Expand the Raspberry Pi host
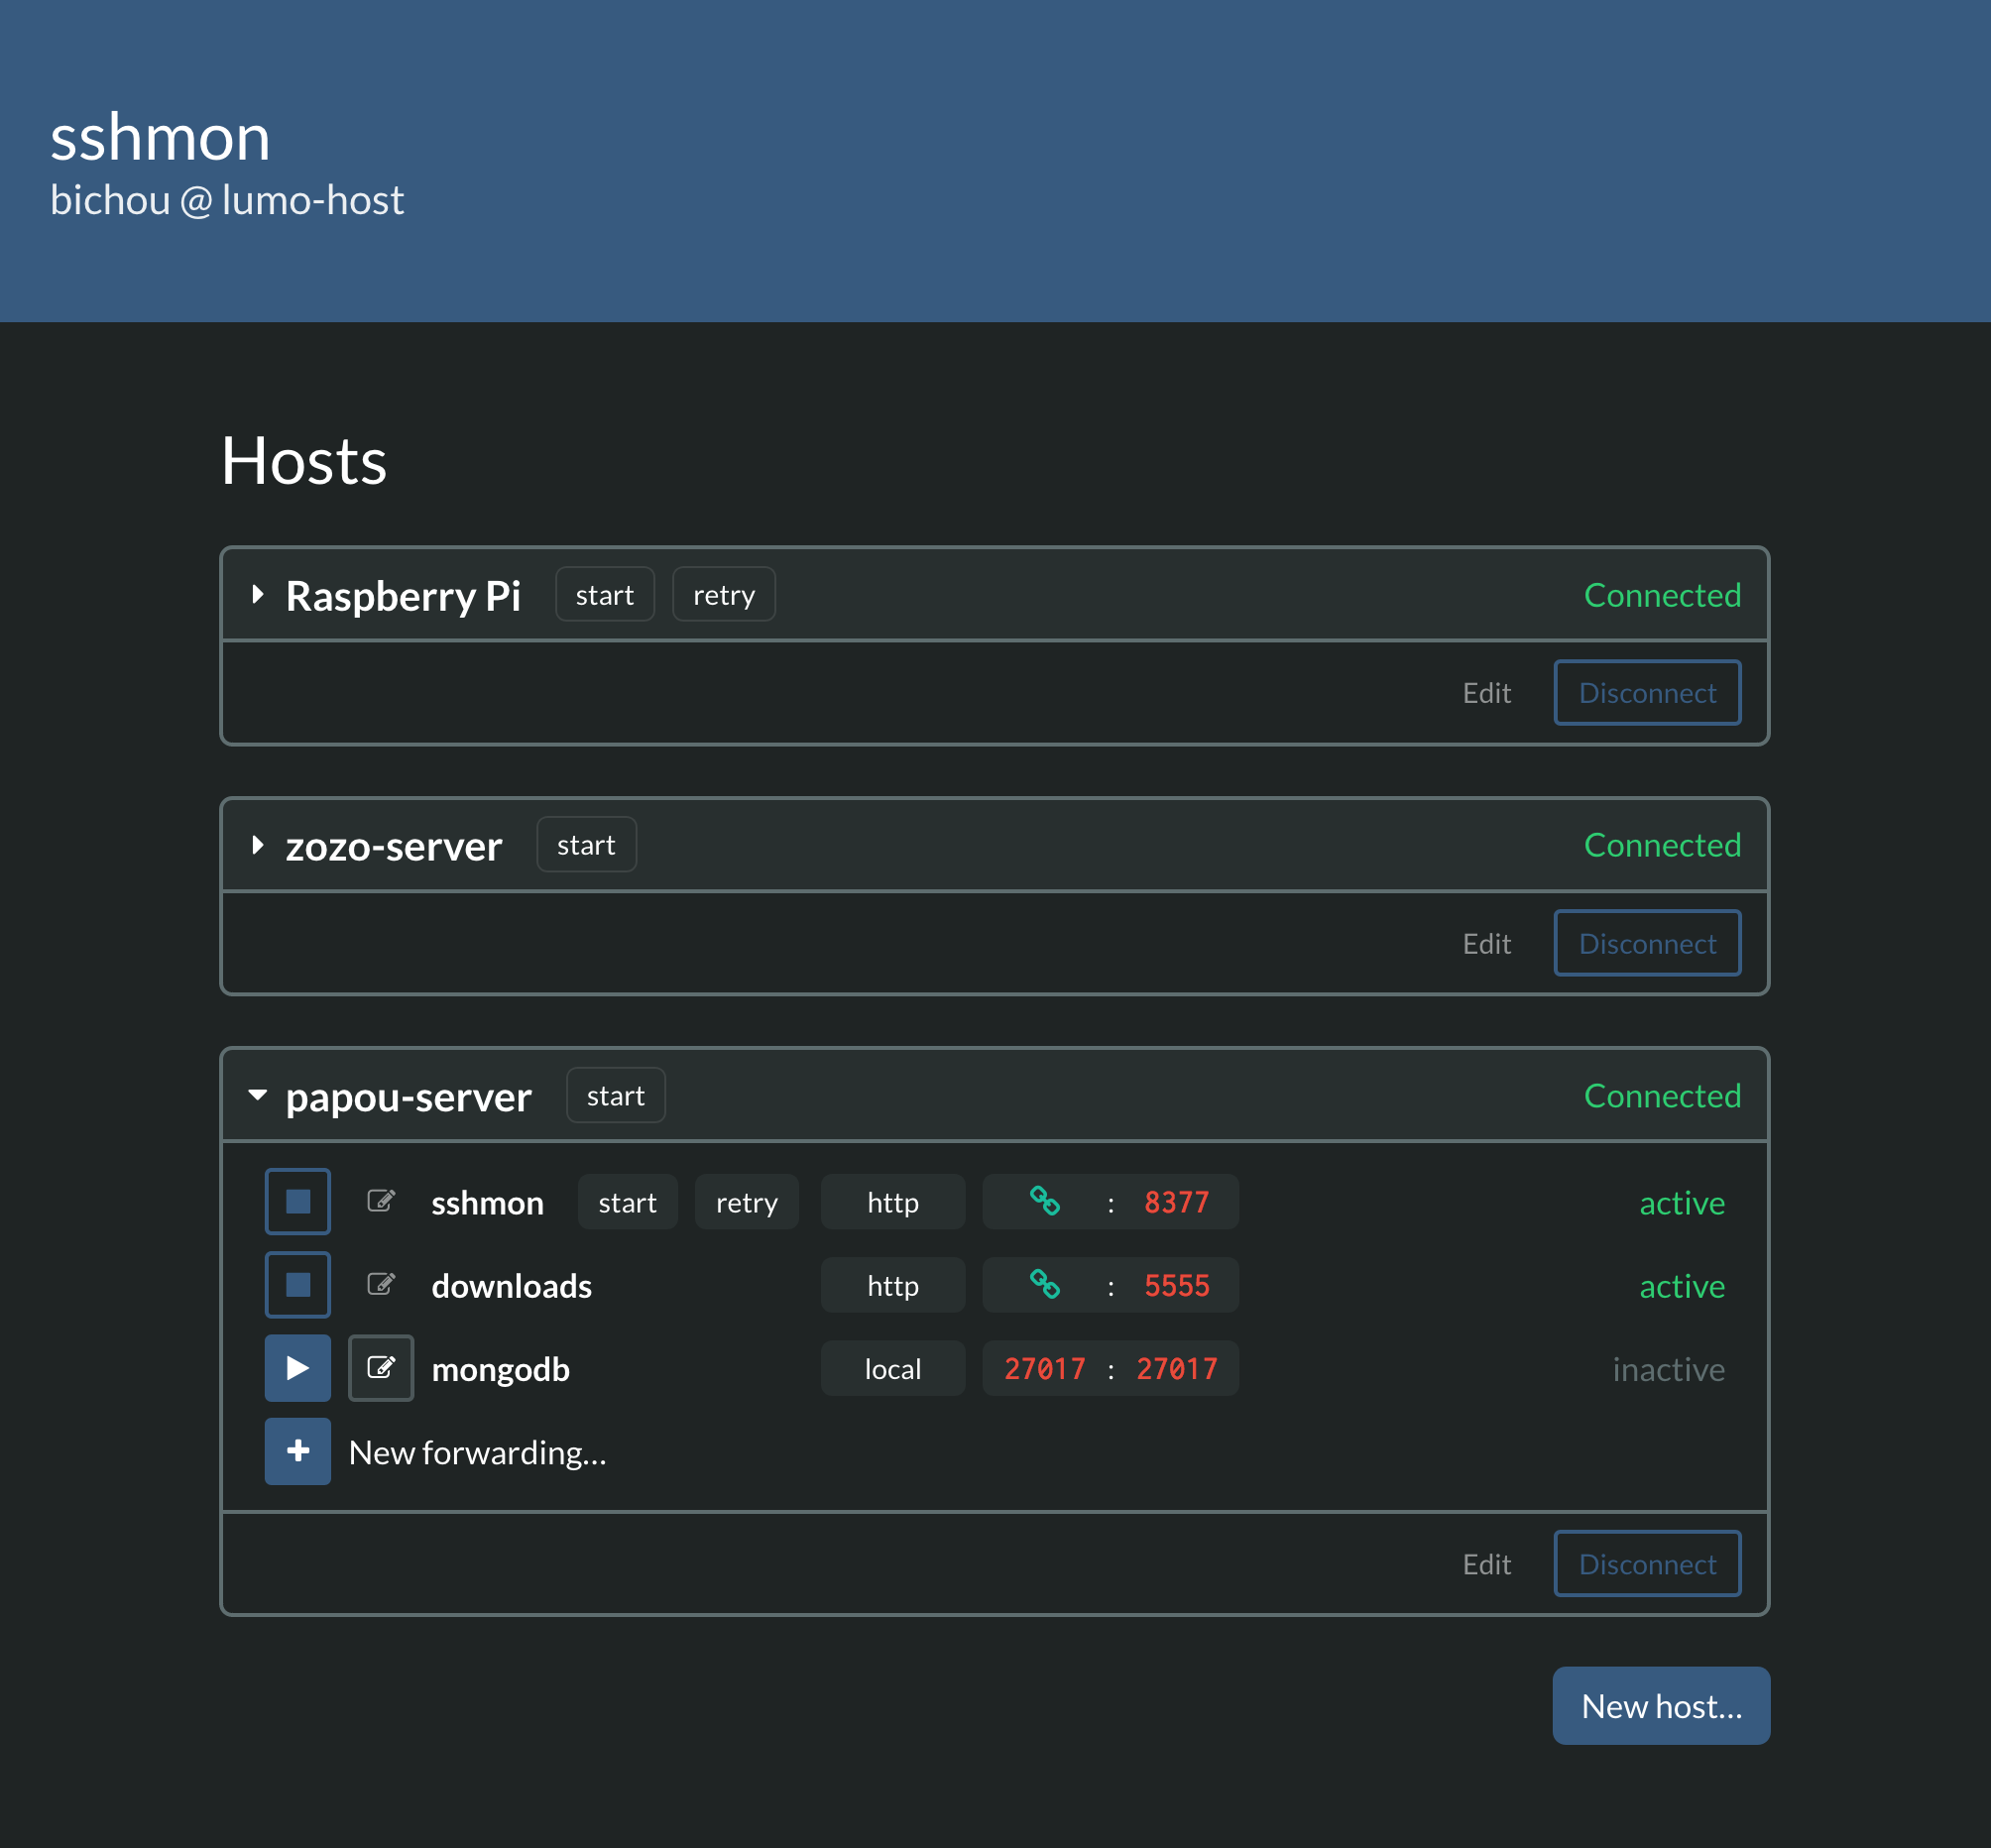The width and height of the screenshot is (1991, 1848). click(258, 595)
